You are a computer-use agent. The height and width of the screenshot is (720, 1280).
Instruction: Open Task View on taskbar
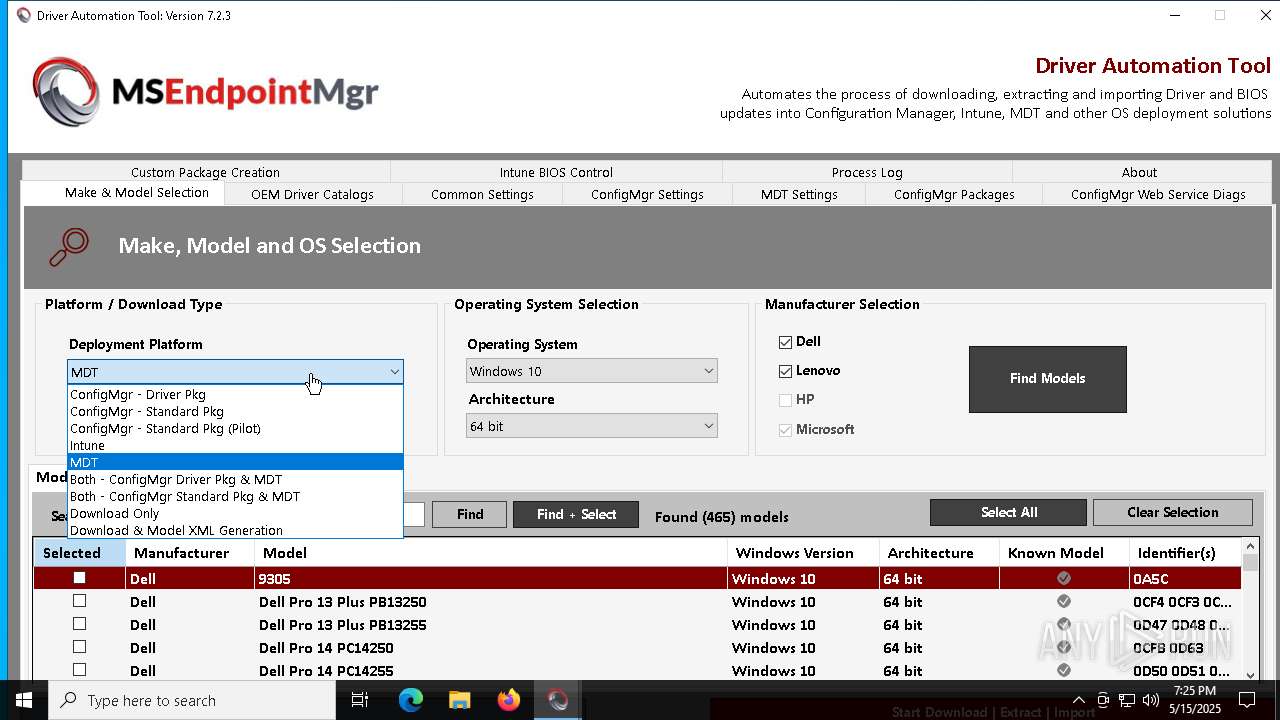[360, 700]
